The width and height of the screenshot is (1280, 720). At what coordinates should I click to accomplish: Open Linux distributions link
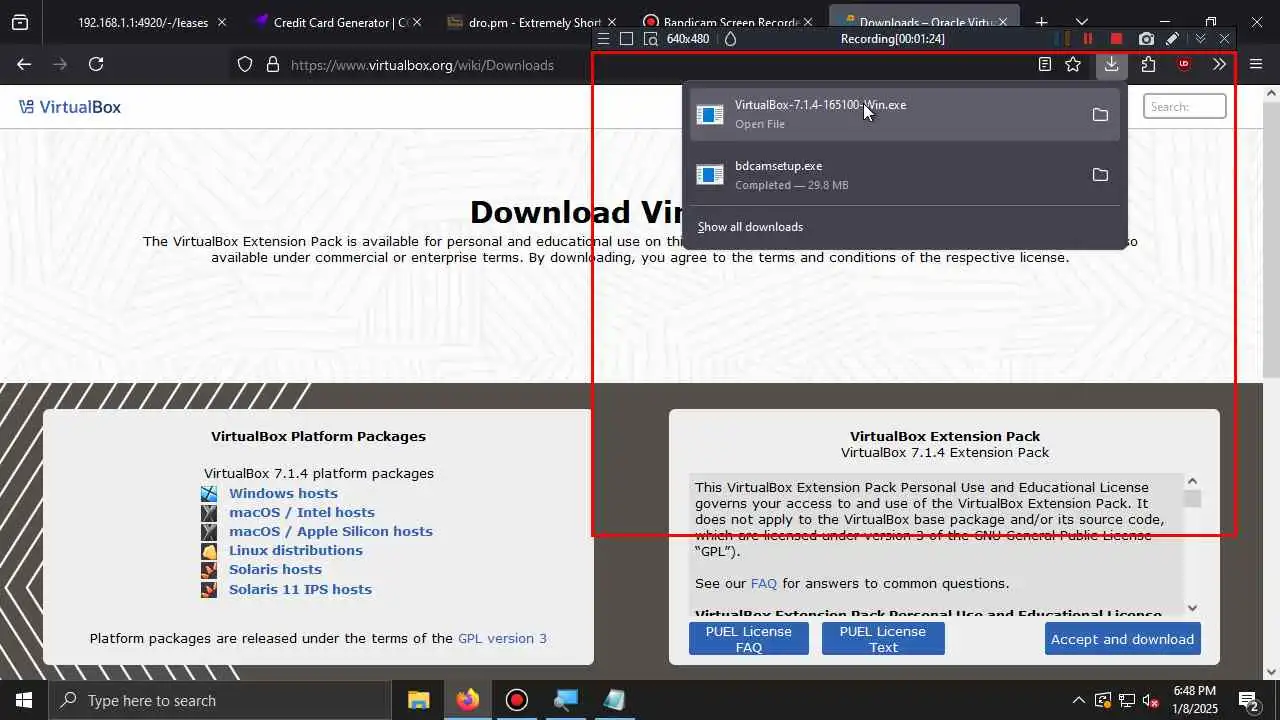coord(296,550)
